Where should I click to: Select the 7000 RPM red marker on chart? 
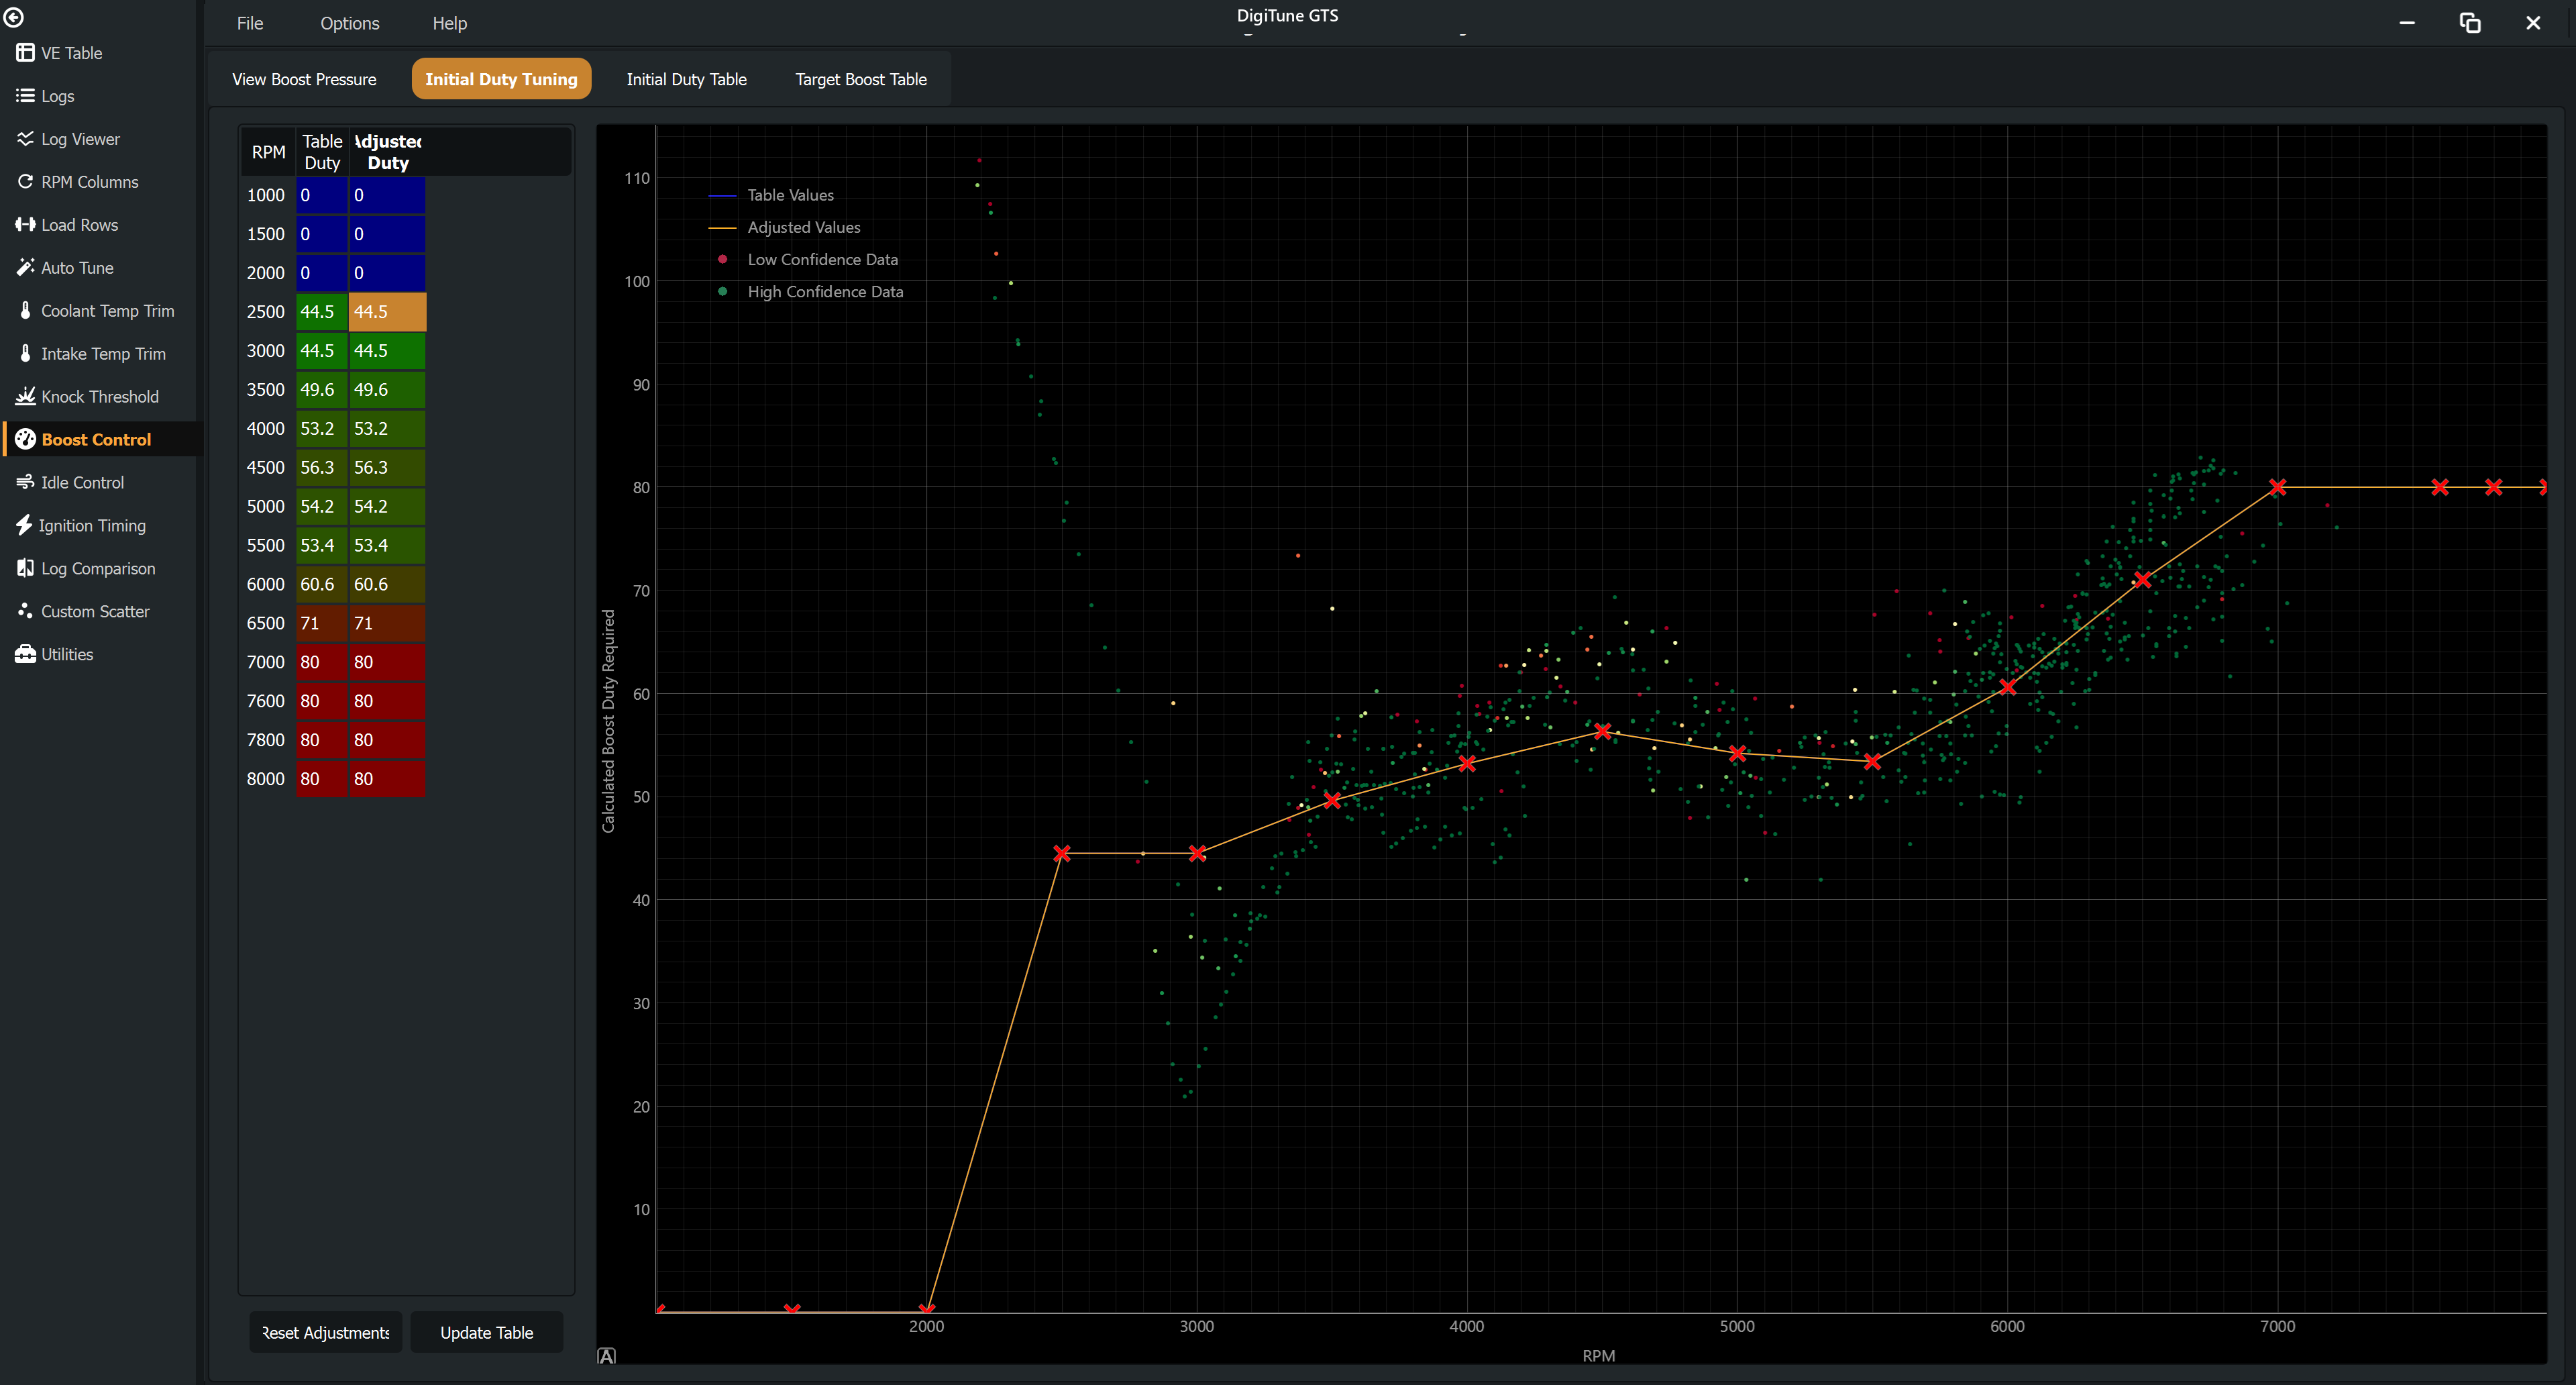tap(2277, 487)
